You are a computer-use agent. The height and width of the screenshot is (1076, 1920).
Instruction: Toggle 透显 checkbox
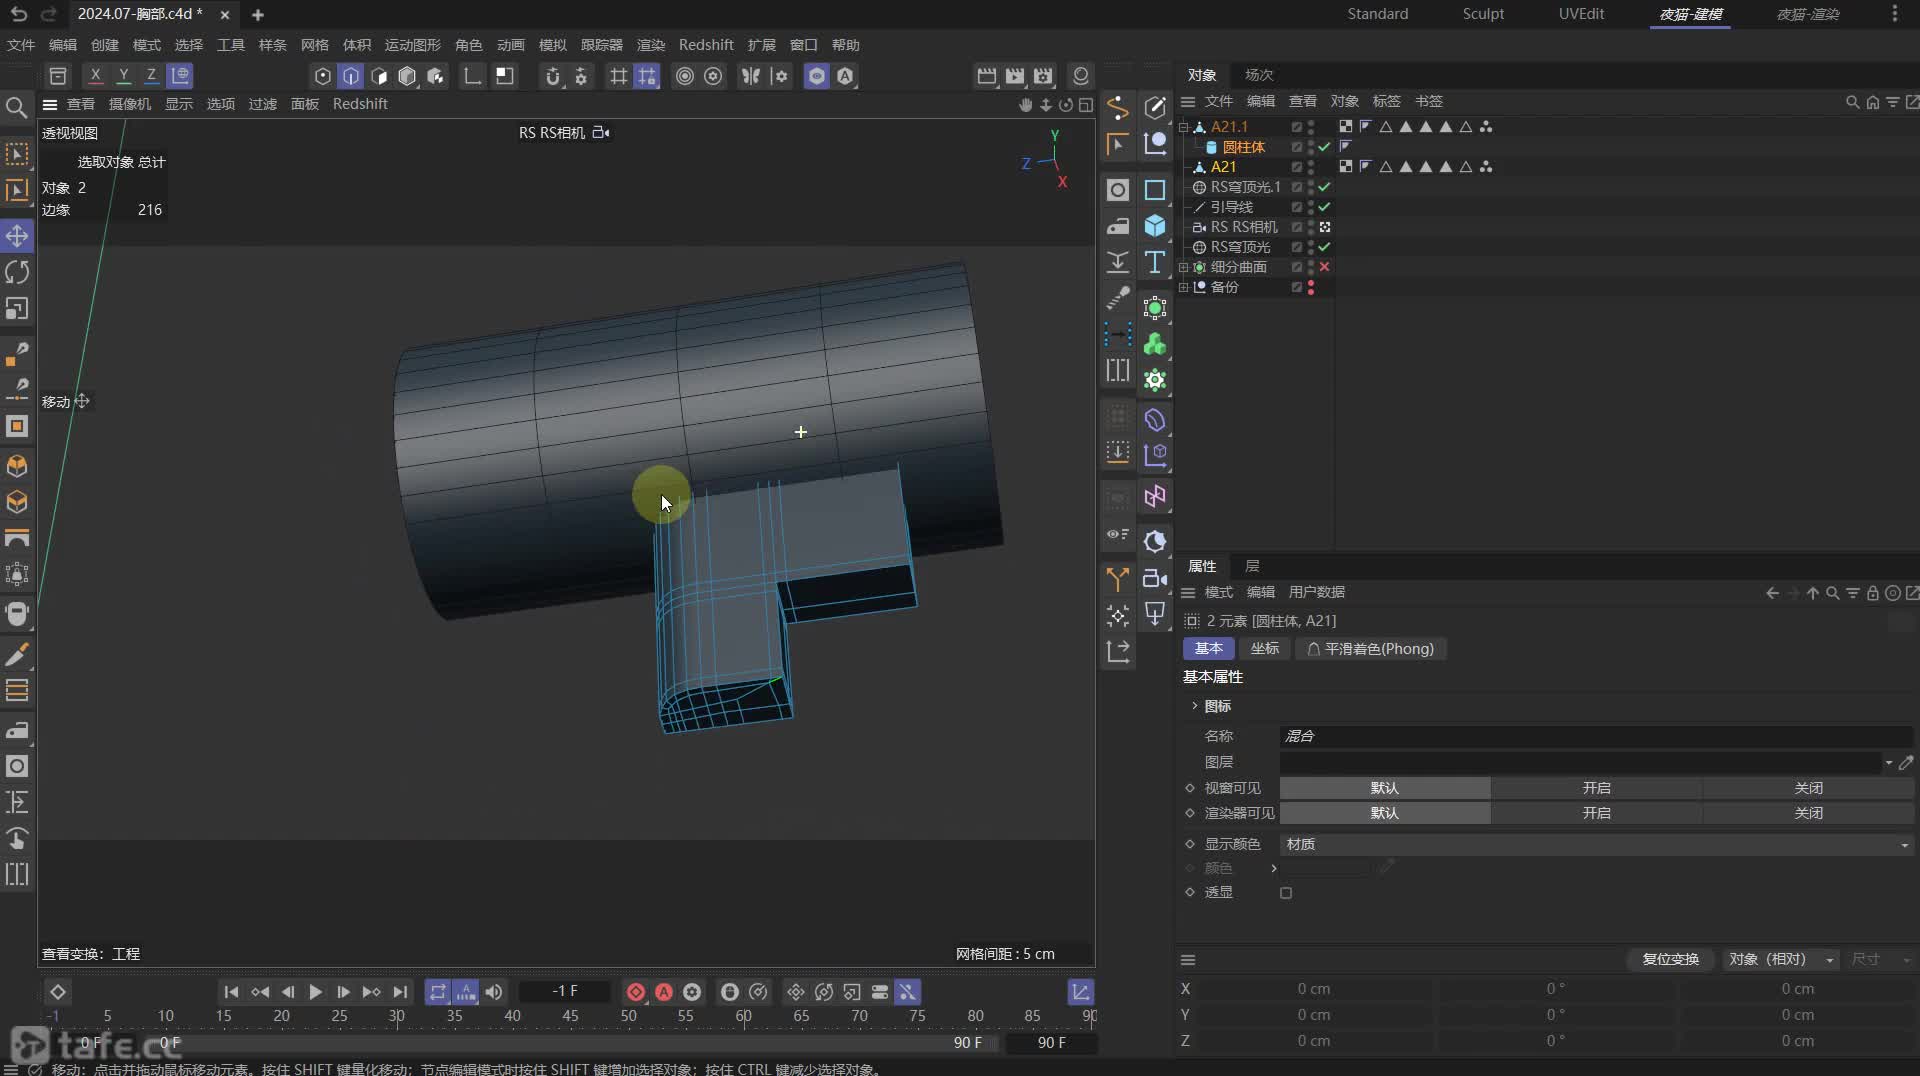(x=1286, y=893)
